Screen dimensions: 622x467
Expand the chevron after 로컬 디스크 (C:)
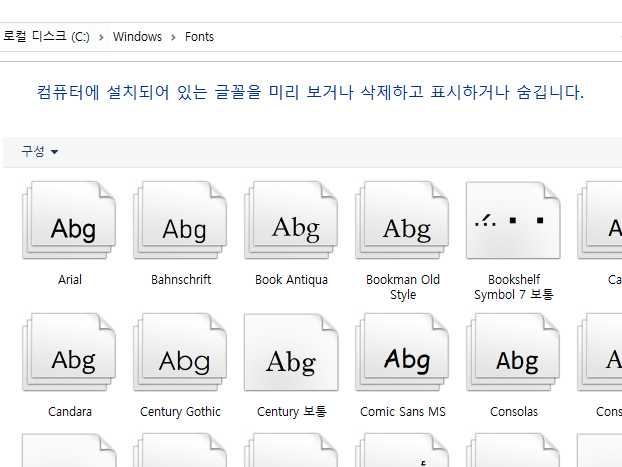[x=102, y=37]
